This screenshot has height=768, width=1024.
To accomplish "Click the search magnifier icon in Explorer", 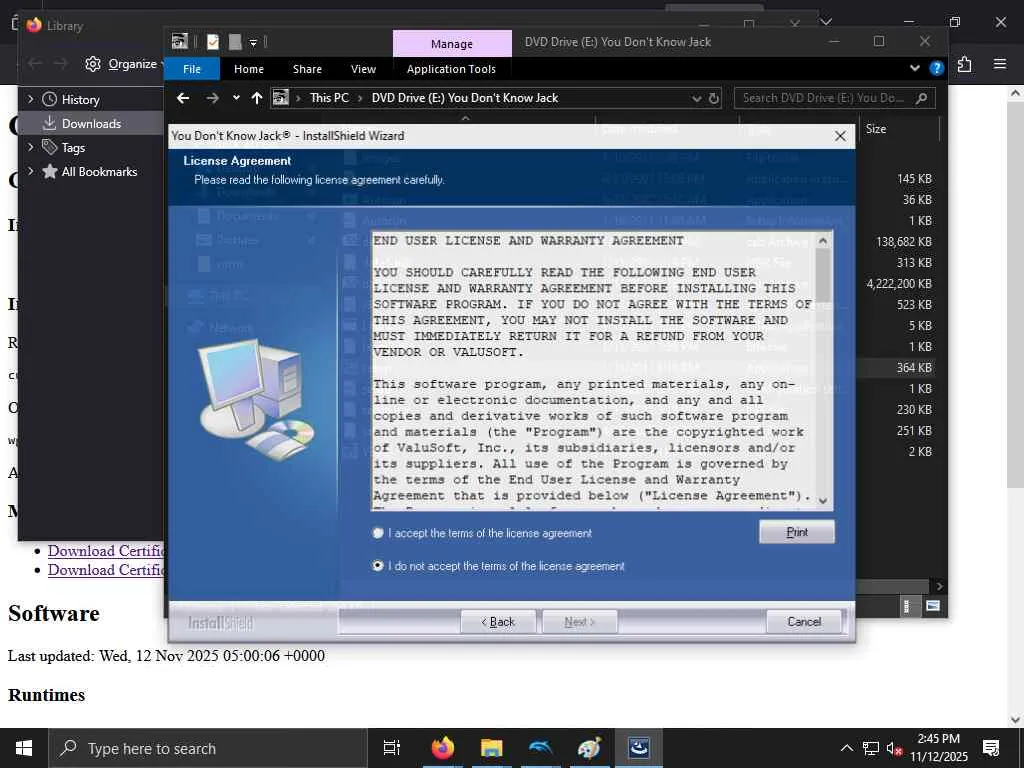I will coord(921,98).
